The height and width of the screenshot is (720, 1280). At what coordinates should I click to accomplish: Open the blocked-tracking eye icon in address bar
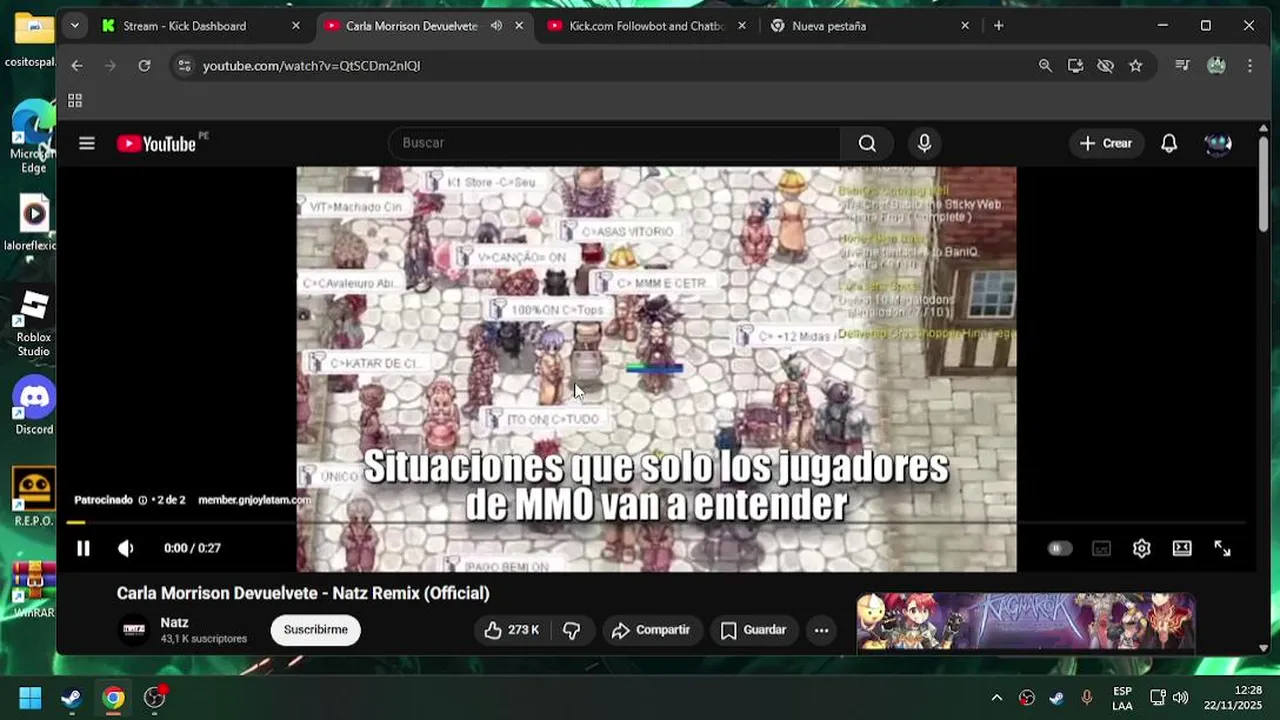[1105, 66]
